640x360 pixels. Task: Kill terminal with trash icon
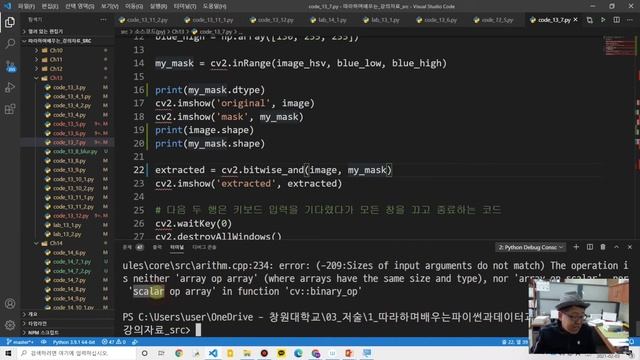(x=603, y=247)
